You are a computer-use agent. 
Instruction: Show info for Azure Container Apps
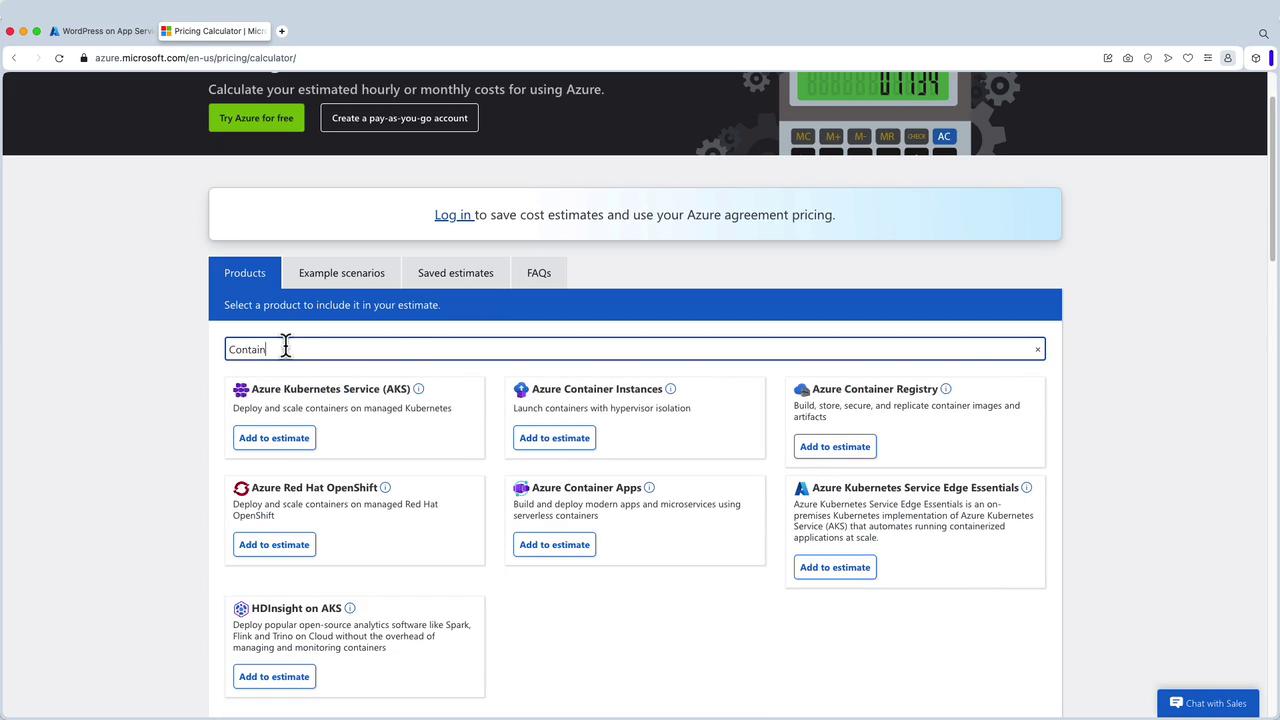pyautogui.click(x=649, y=488)
